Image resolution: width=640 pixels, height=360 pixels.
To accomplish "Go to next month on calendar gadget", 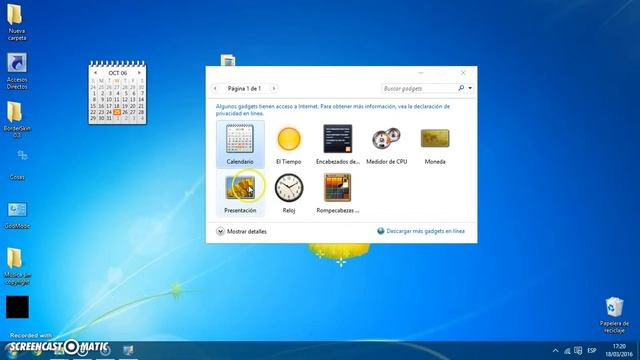I will pyautogui.click(x=139, y=73).
